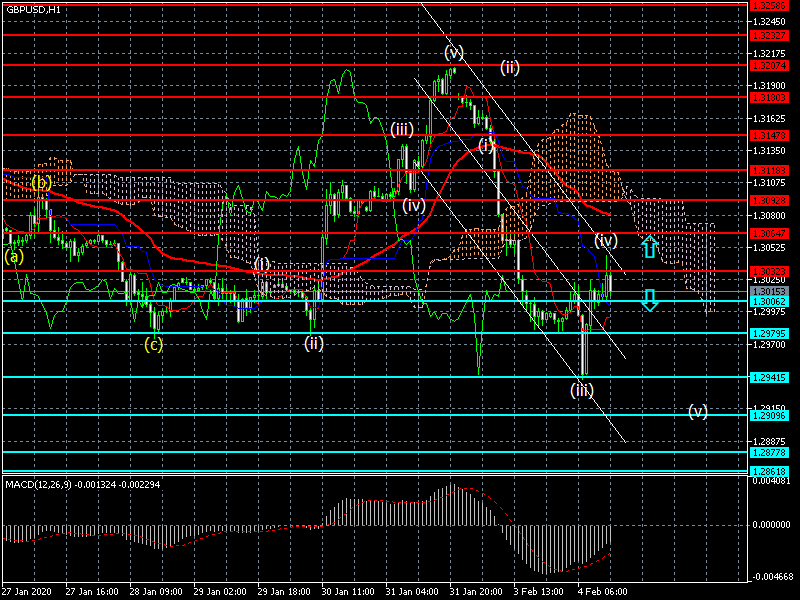Viewport: 800px width, 600px height.
Task: Click the 30 Jan 11:00 time axis label
Action: click(348, 592)
